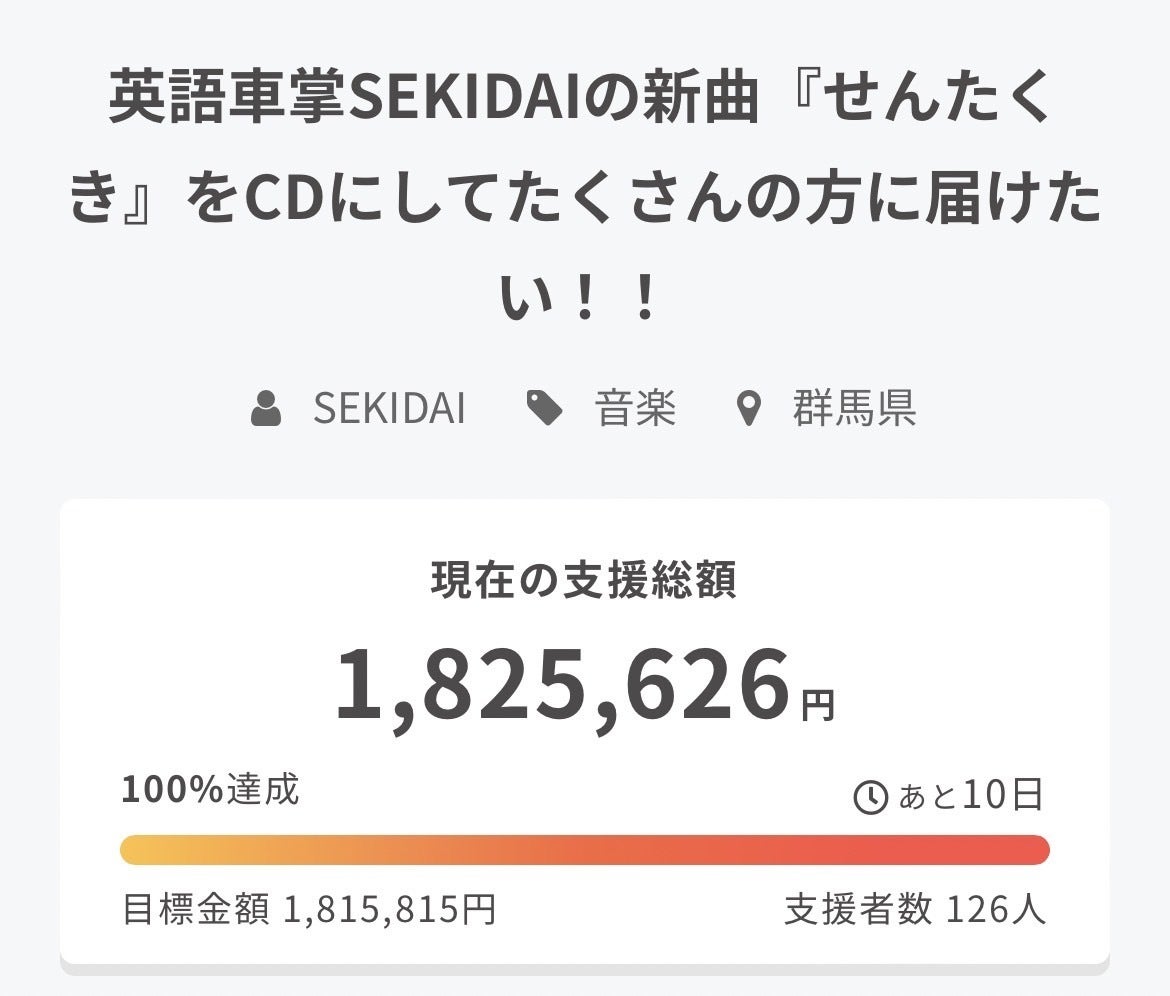Viewport: 1170px width, 996px height.
Task: Click the 円 symbol after the total
Action: 817,705
